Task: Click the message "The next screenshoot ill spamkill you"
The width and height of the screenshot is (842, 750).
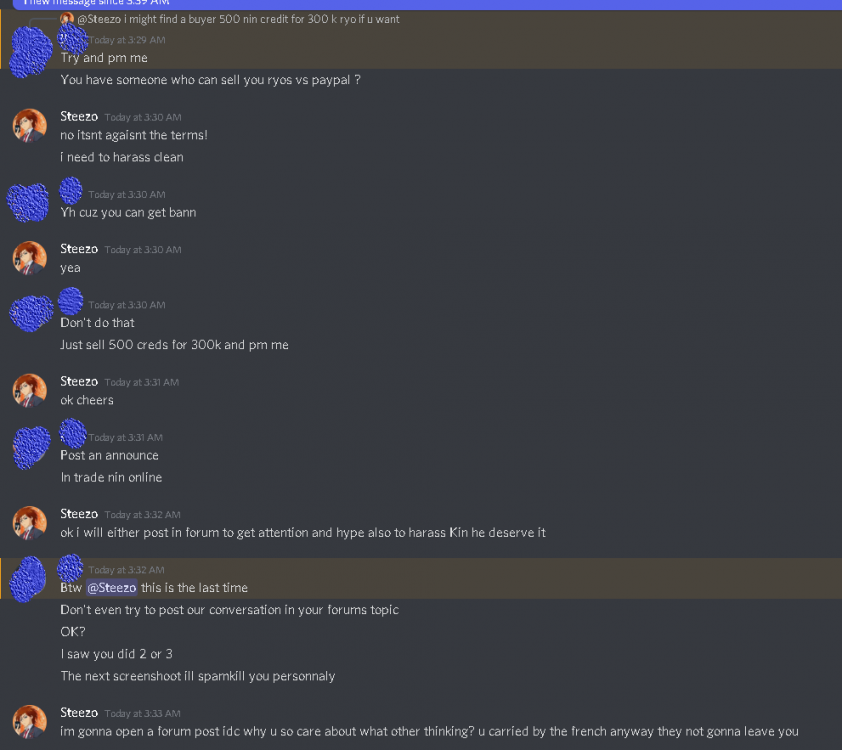Action: click(197, 676)
